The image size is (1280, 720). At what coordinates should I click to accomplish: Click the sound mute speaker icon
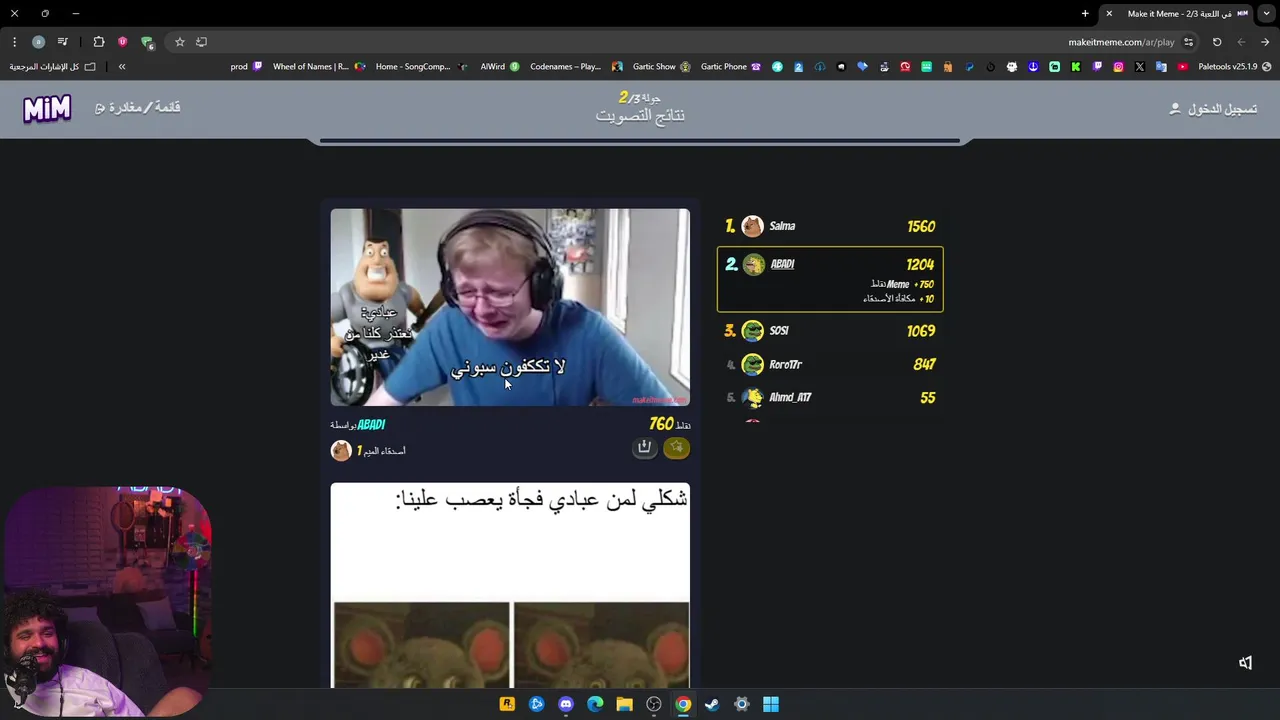1245,663
